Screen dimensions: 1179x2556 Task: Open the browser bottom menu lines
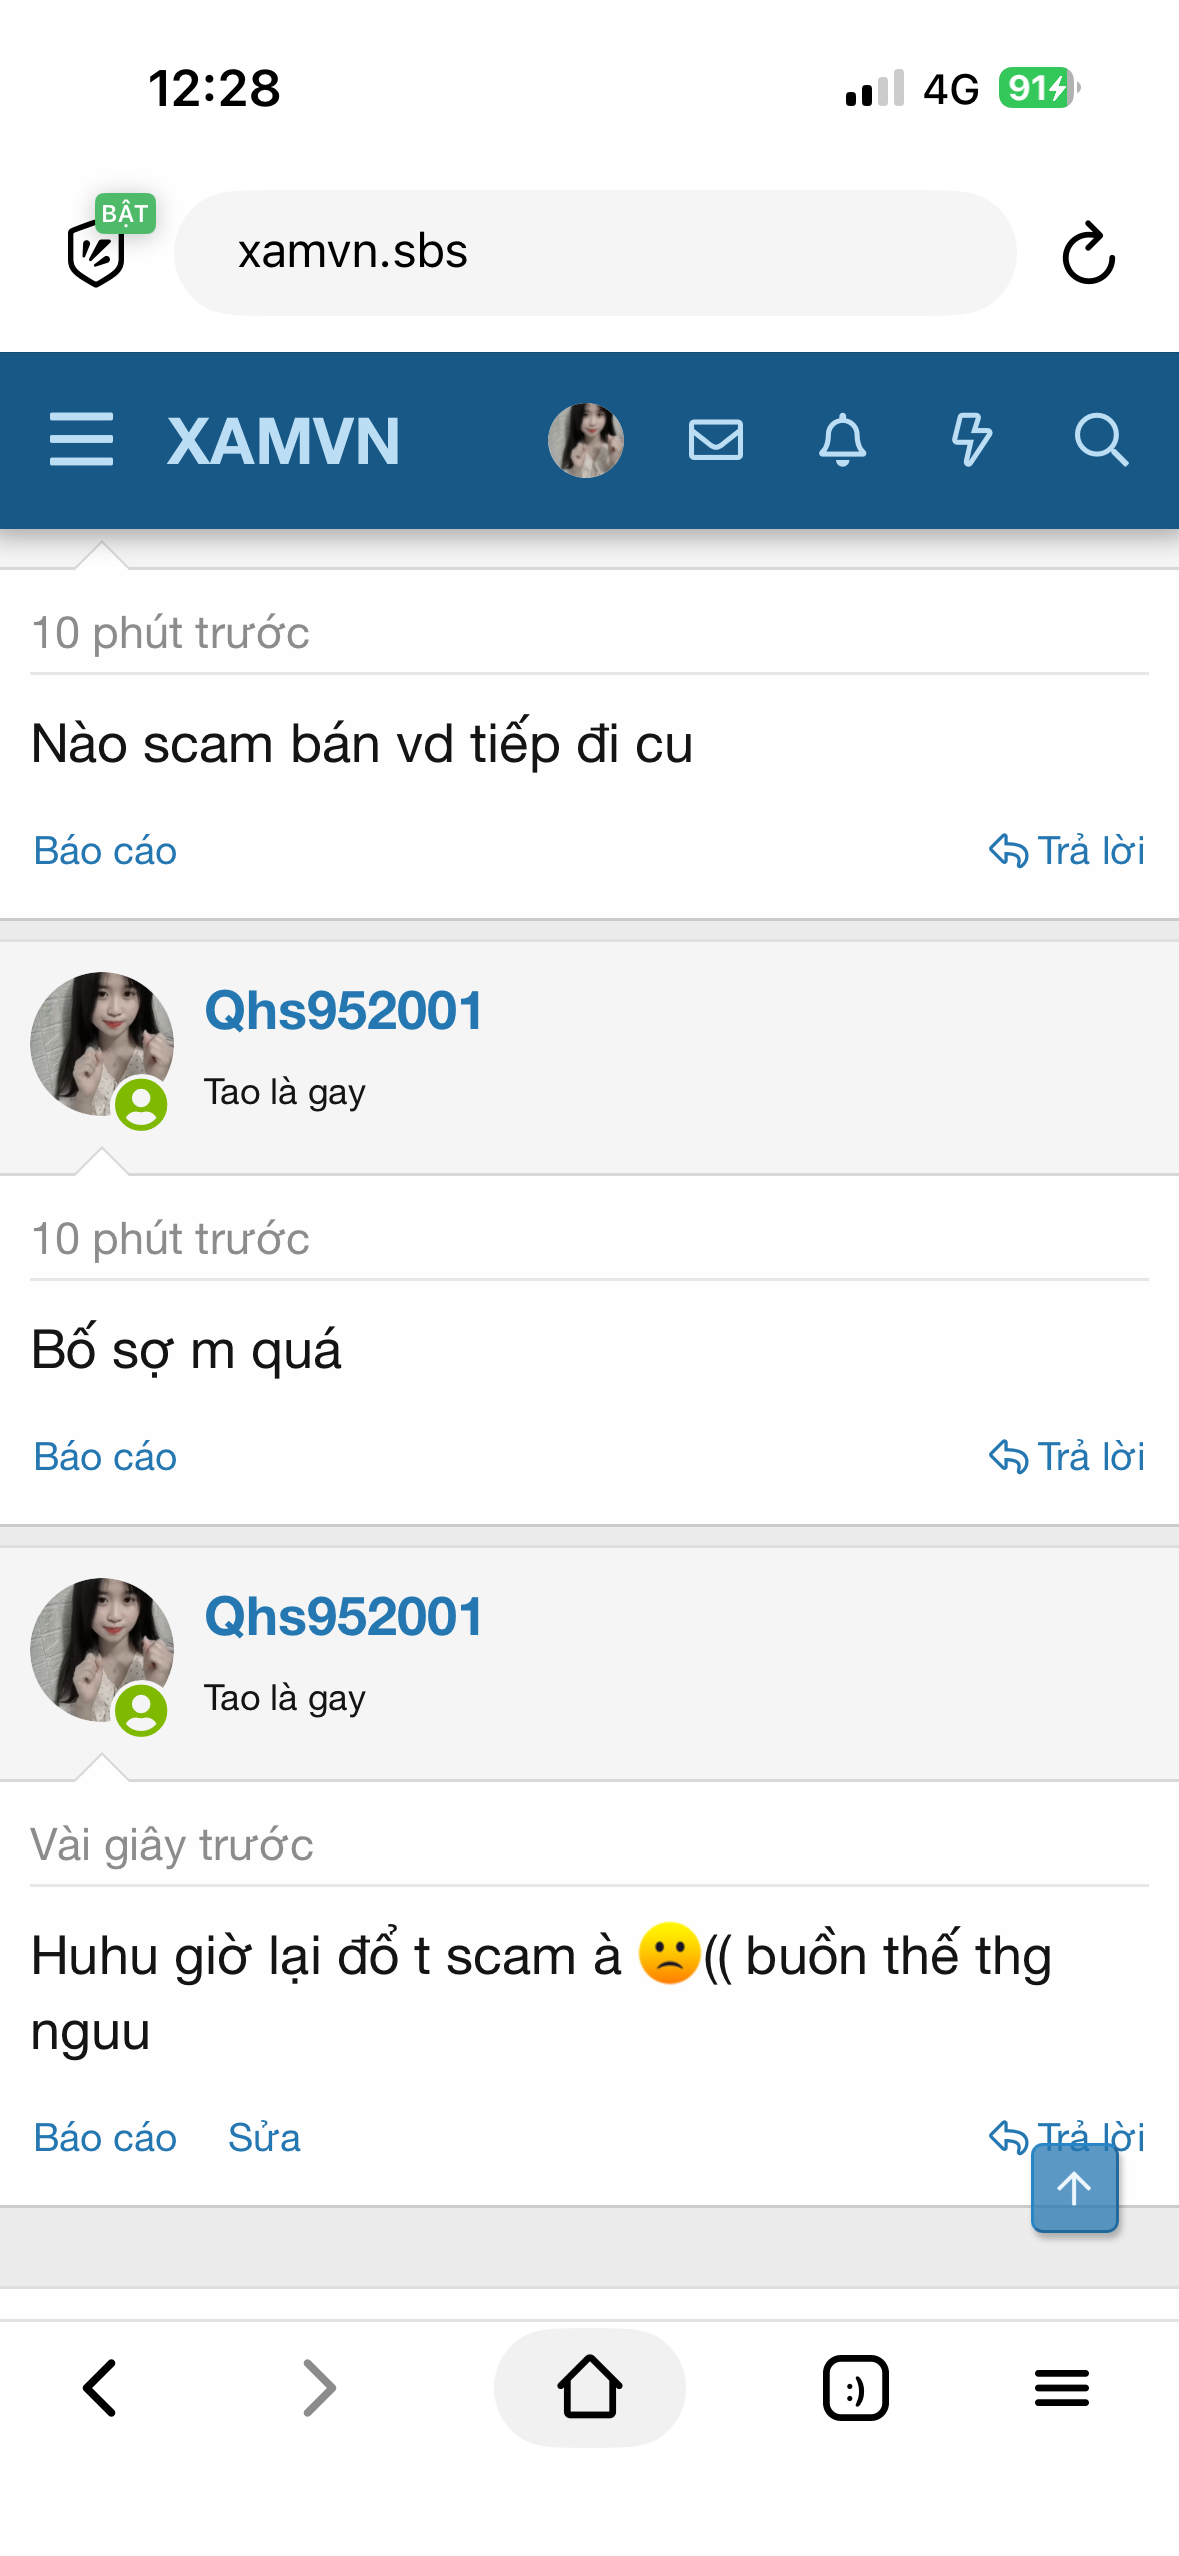tap(1062, 2388)
